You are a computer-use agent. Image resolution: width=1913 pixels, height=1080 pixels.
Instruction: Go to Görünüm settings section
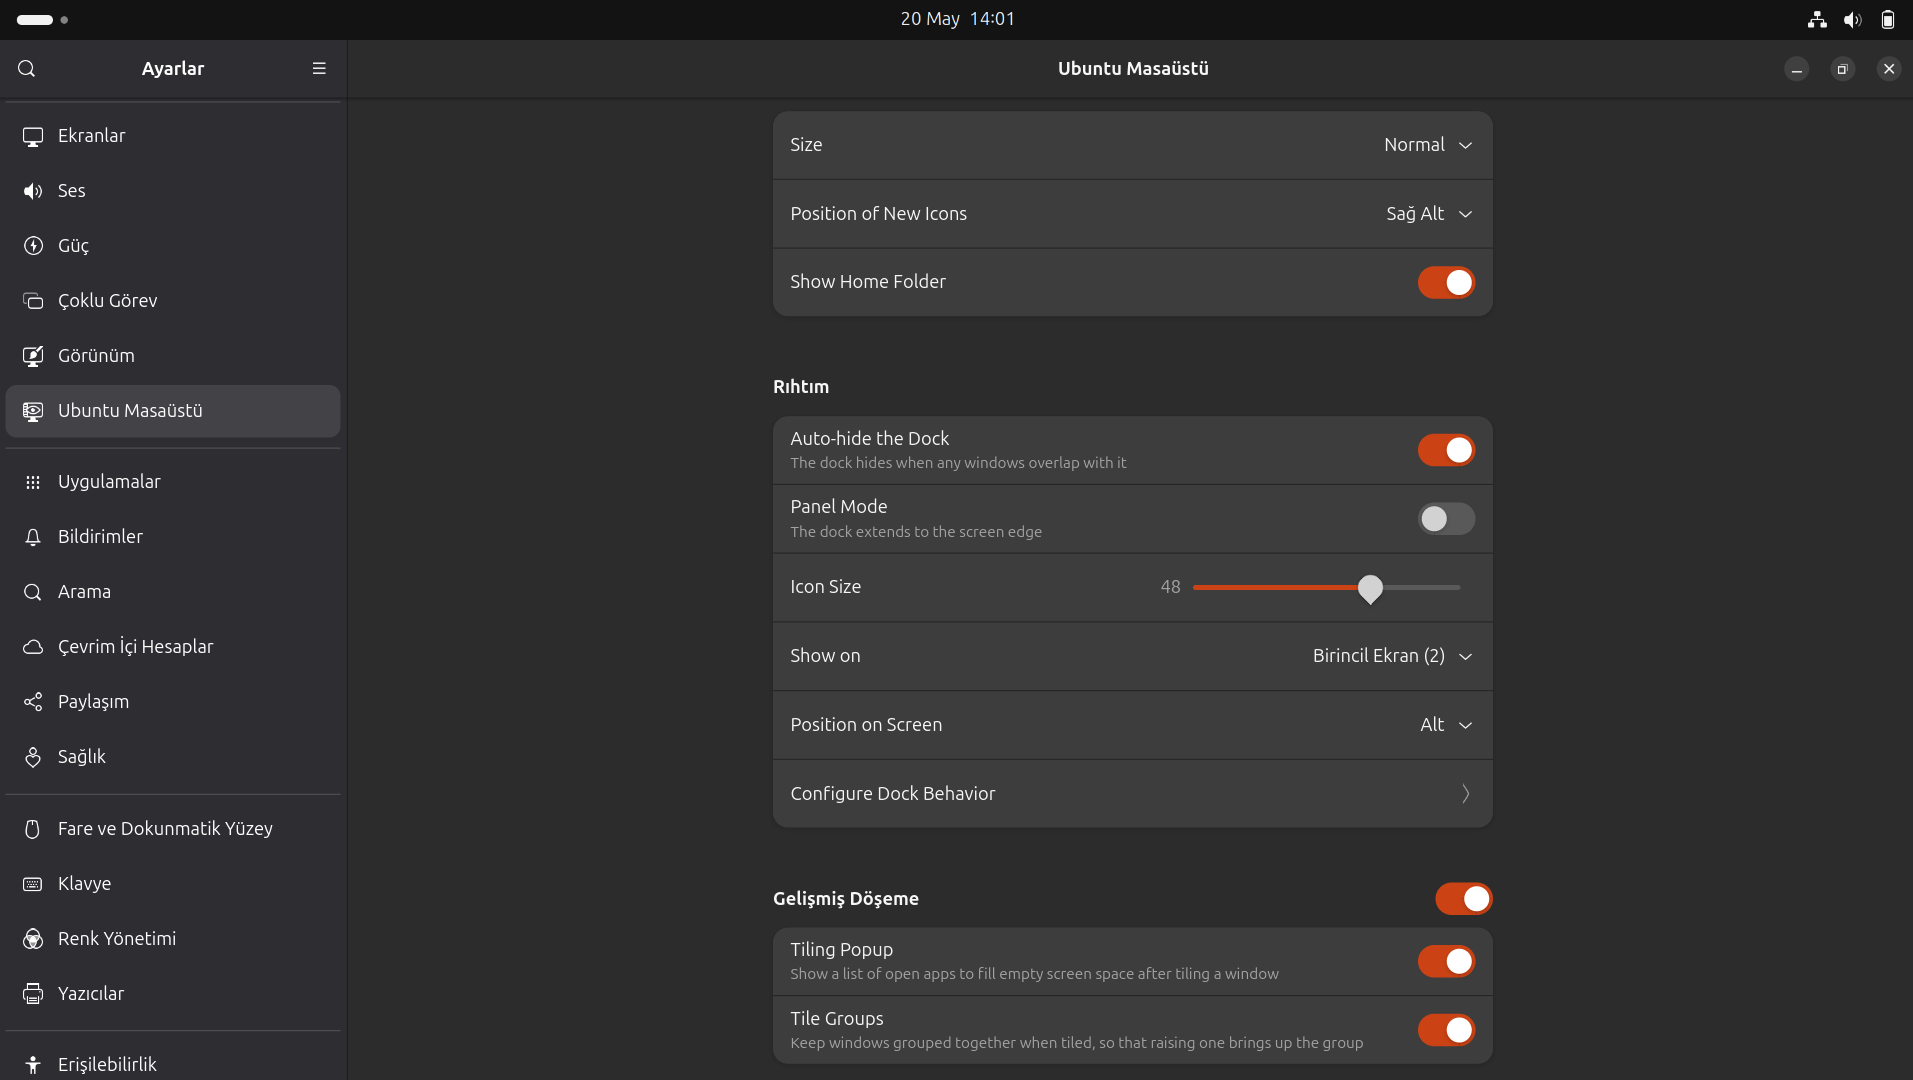[96, 356]
